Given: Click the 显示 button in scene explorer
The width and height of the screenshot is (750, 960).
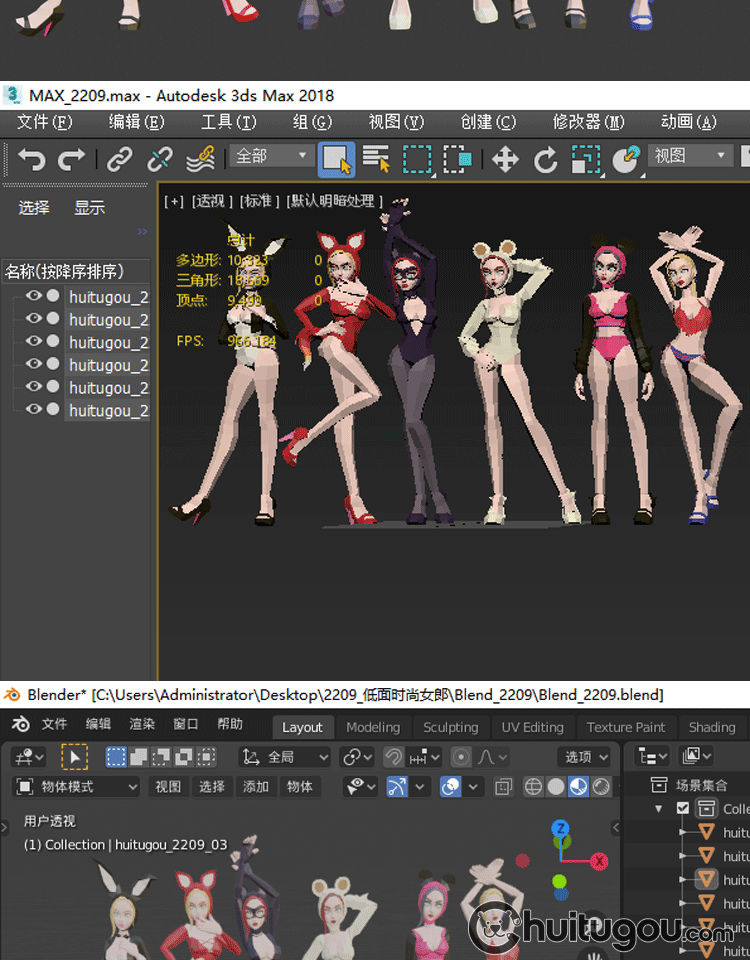Looking at the screenshot, I should tap(89, 208).
